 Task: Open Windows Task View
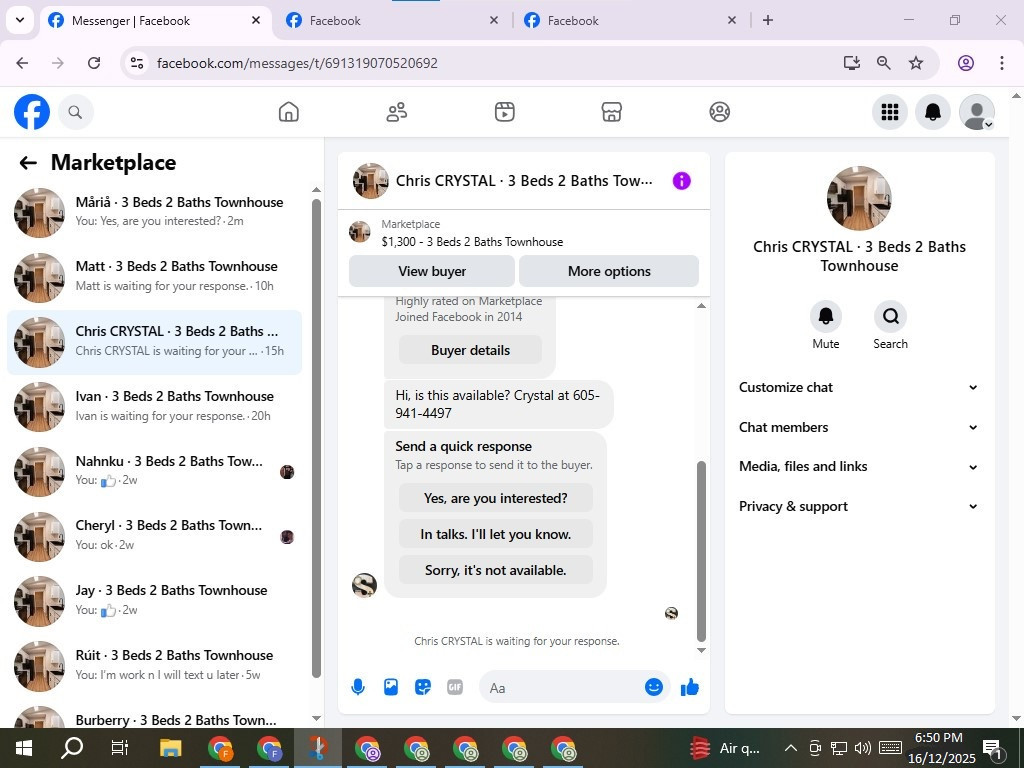click(x=121, y=748)
